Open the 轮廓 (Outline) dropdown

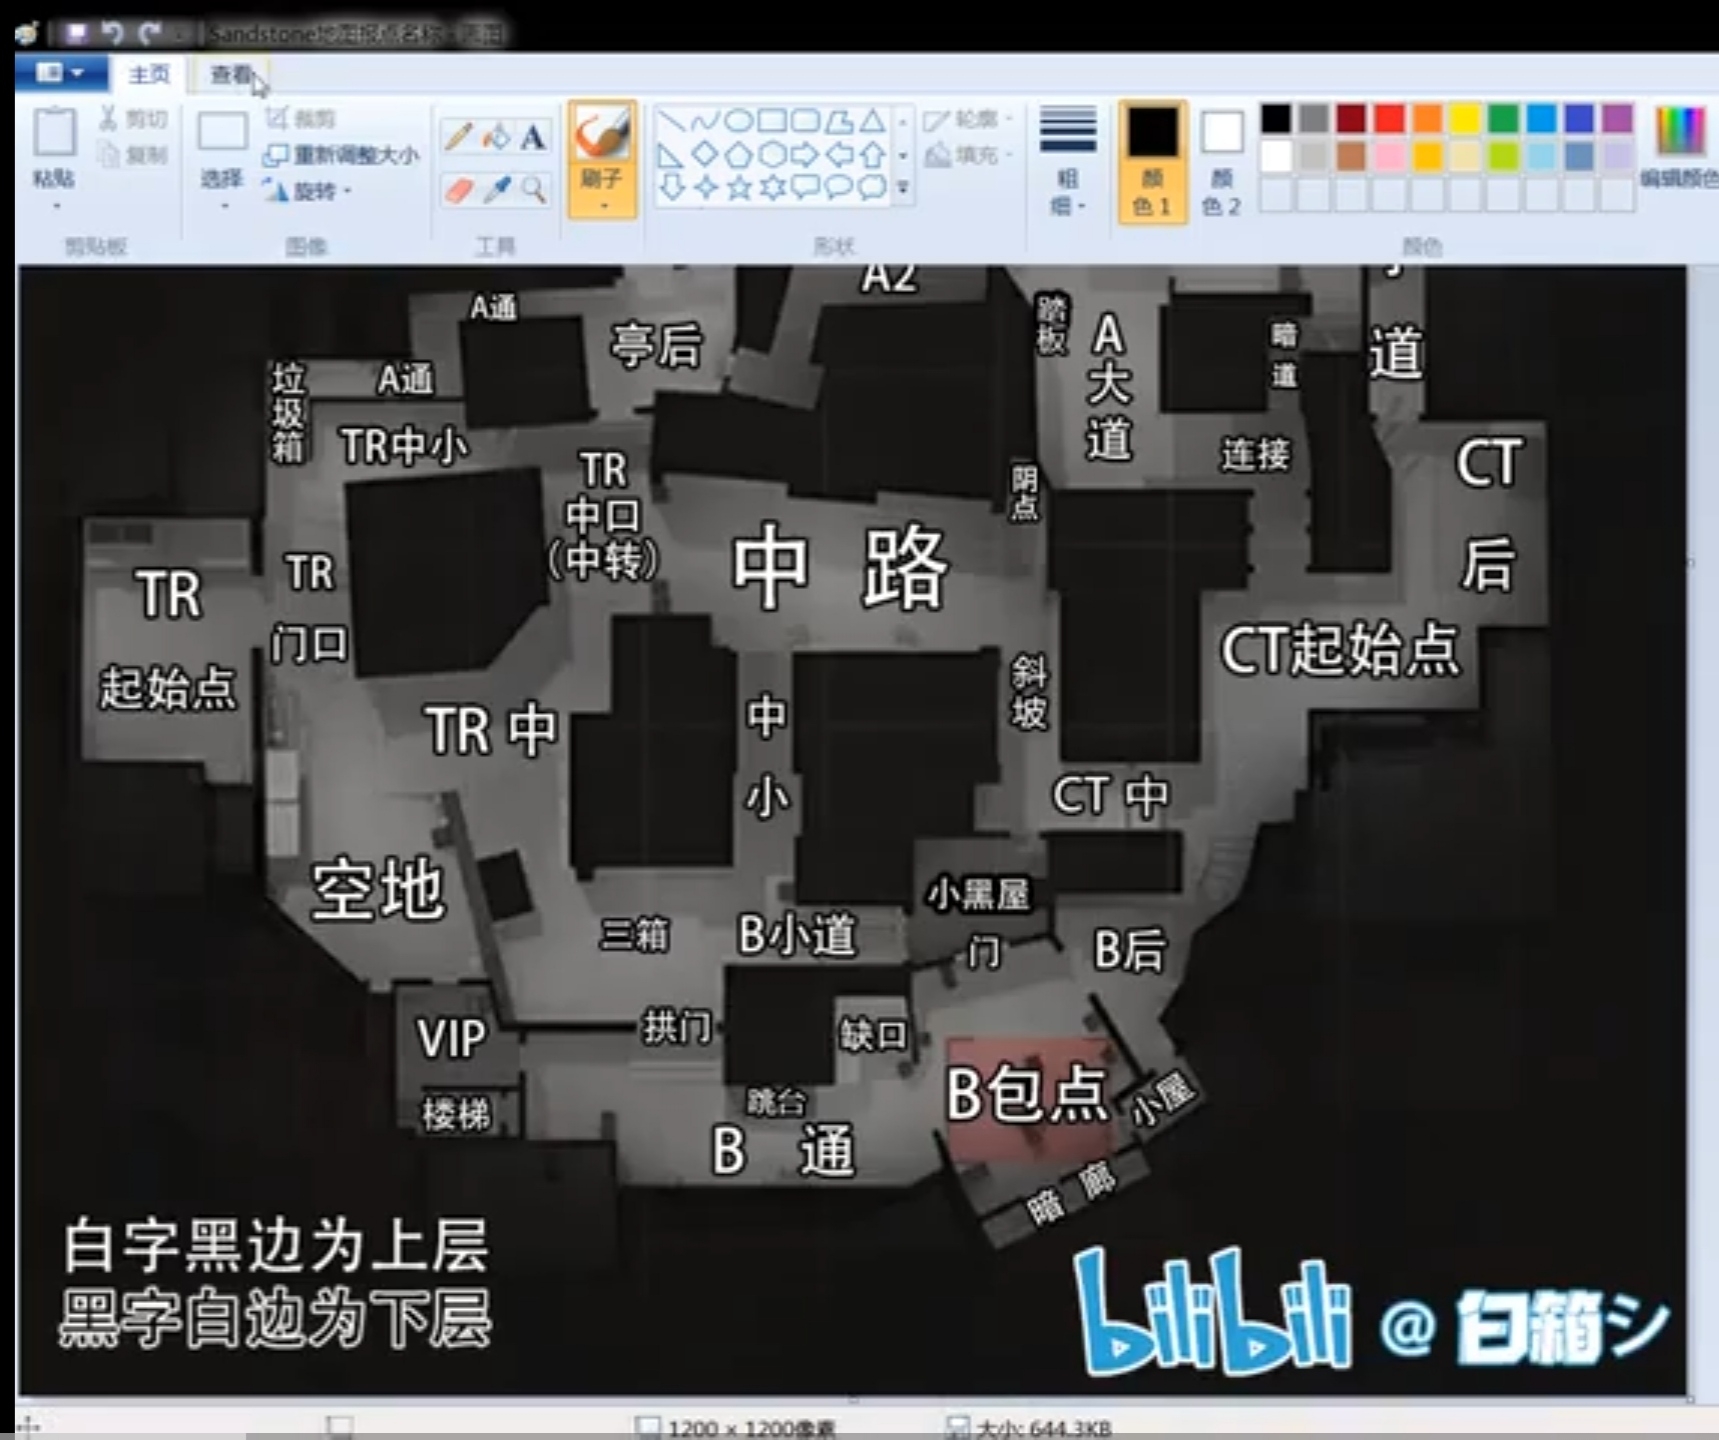(967, 120)
